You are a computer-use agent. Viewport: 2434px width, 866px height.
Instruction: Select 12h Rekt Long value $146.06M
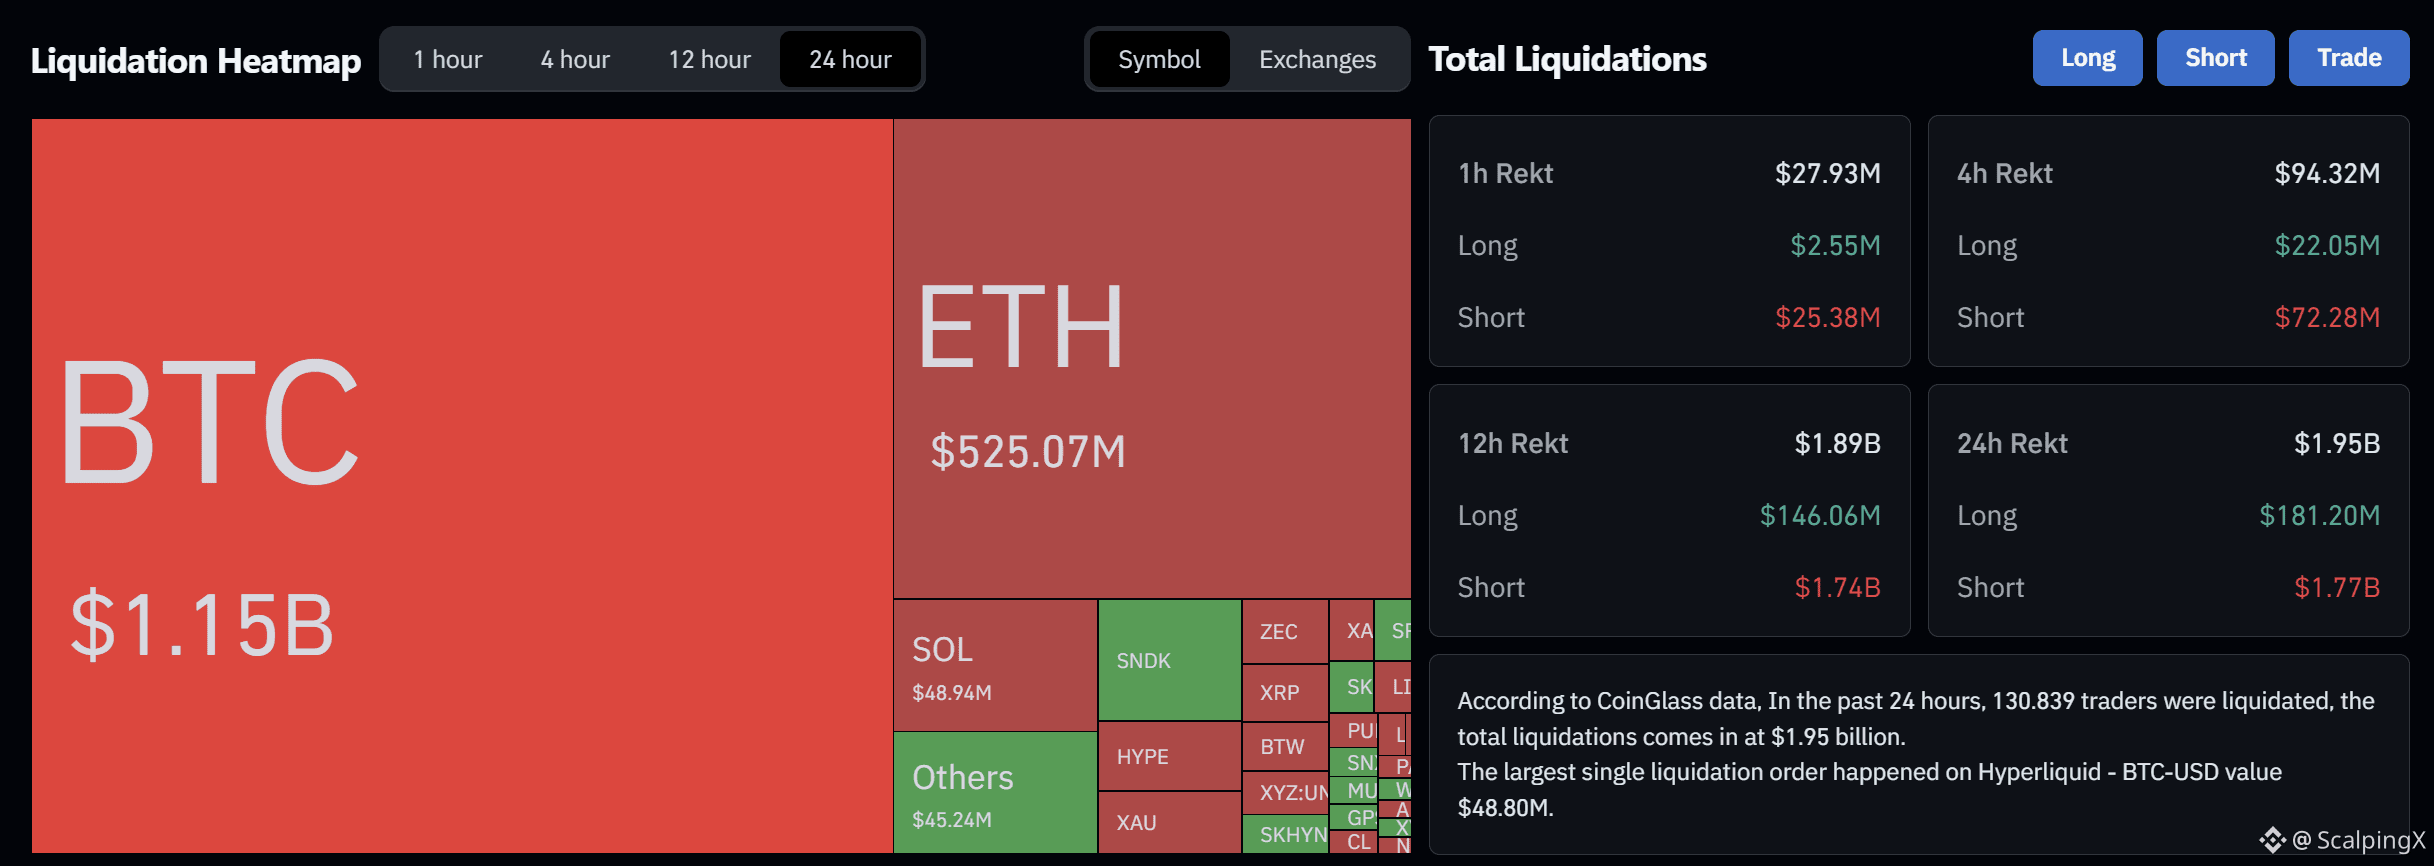pyautogui.click(x=1820, y=516)
